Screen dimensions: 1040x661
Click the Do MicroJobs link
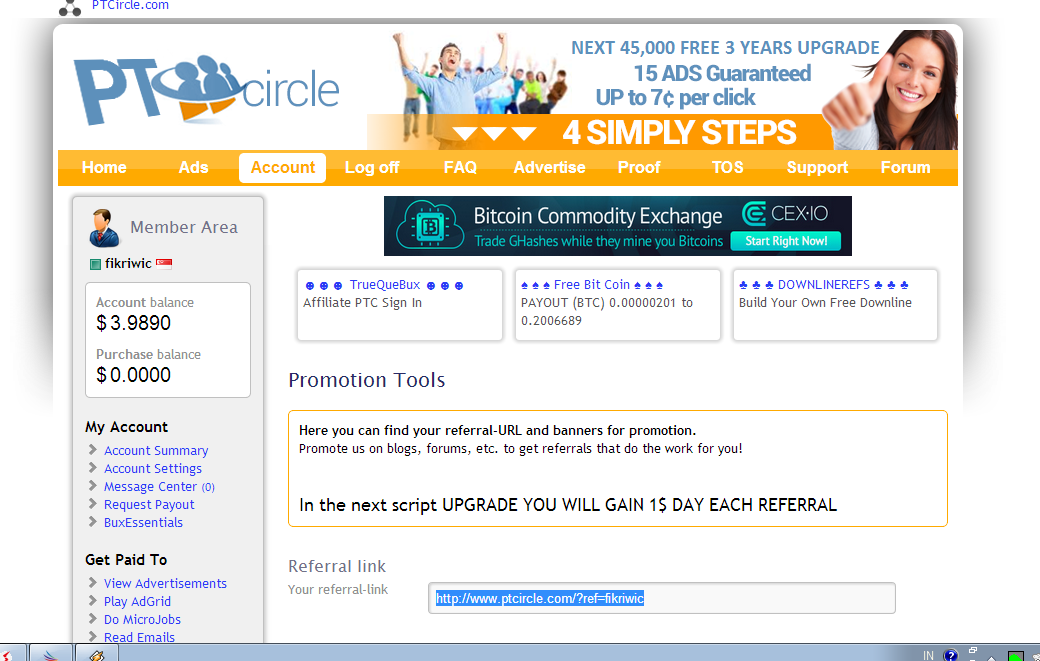(x=142, y=619)
